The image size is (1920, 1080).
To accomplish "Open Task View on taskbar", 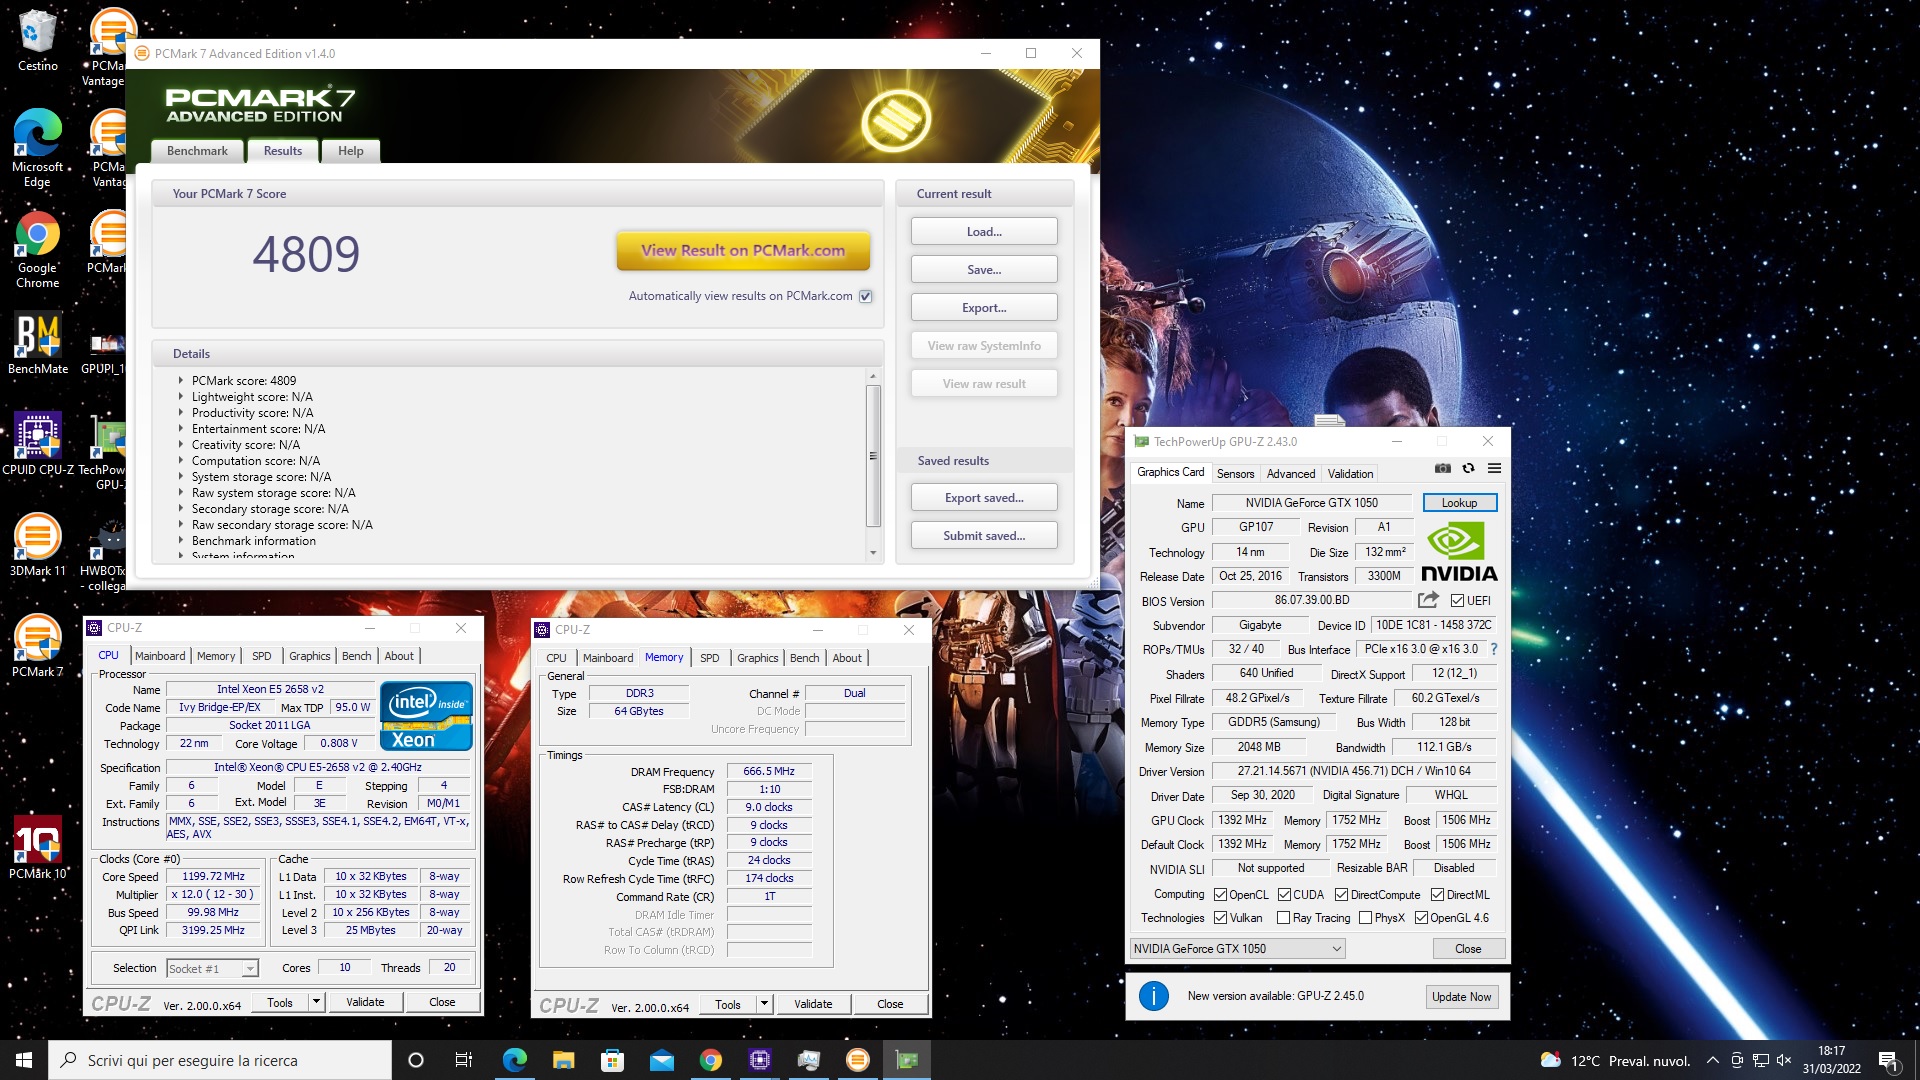I will click(463, 1060).
